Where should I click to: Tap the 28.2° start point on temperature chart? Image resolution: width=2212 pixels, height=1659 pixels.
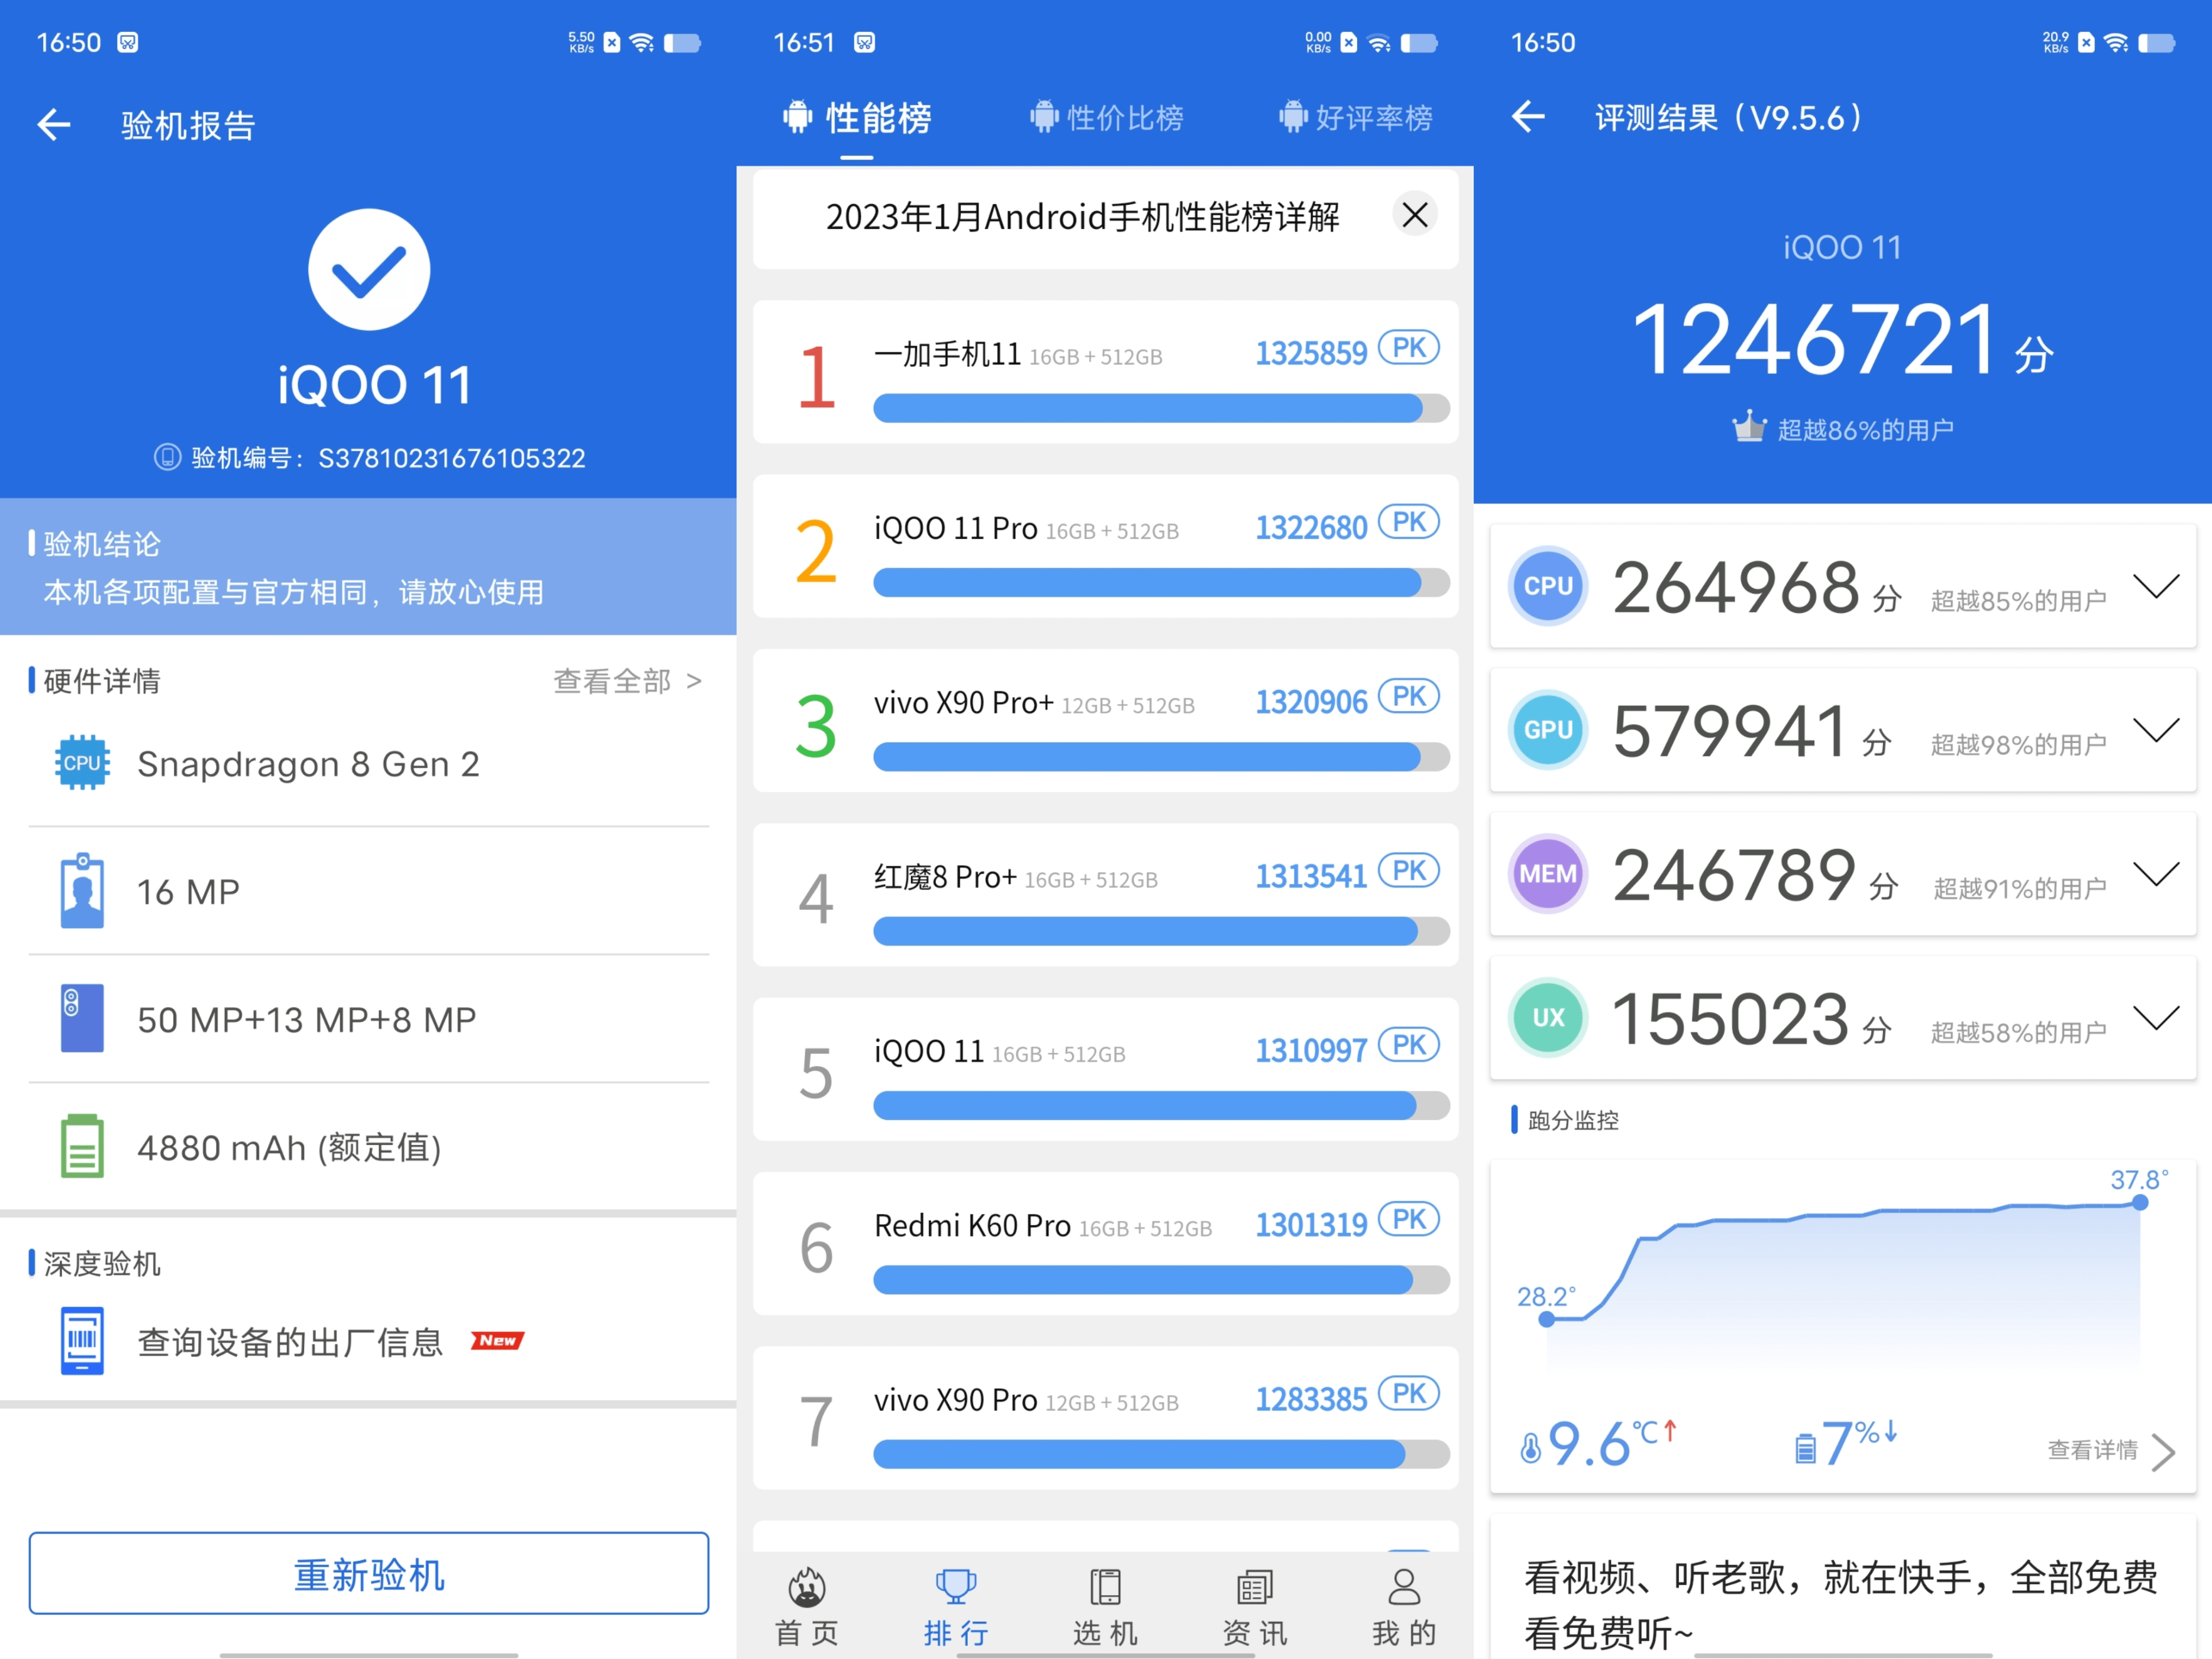point(1547,1319)
